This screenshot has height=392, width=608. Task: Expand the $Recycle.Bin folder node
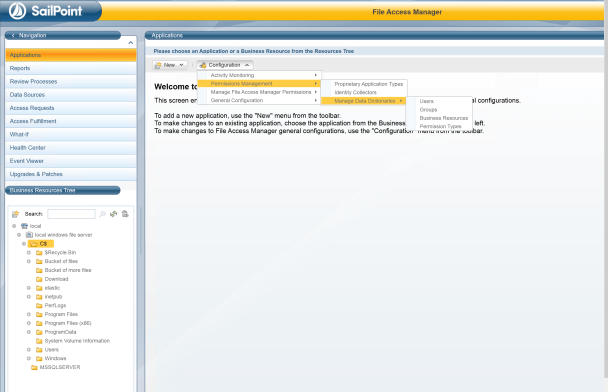29,253
